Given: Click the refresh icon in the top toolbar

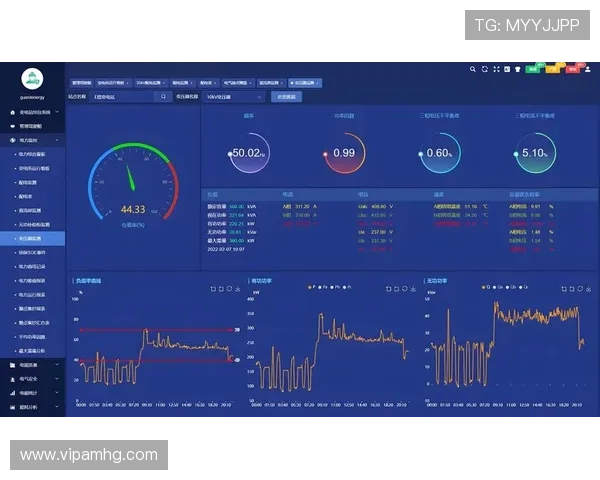Looking at the screenshot, I should click(x=484, y=69).
